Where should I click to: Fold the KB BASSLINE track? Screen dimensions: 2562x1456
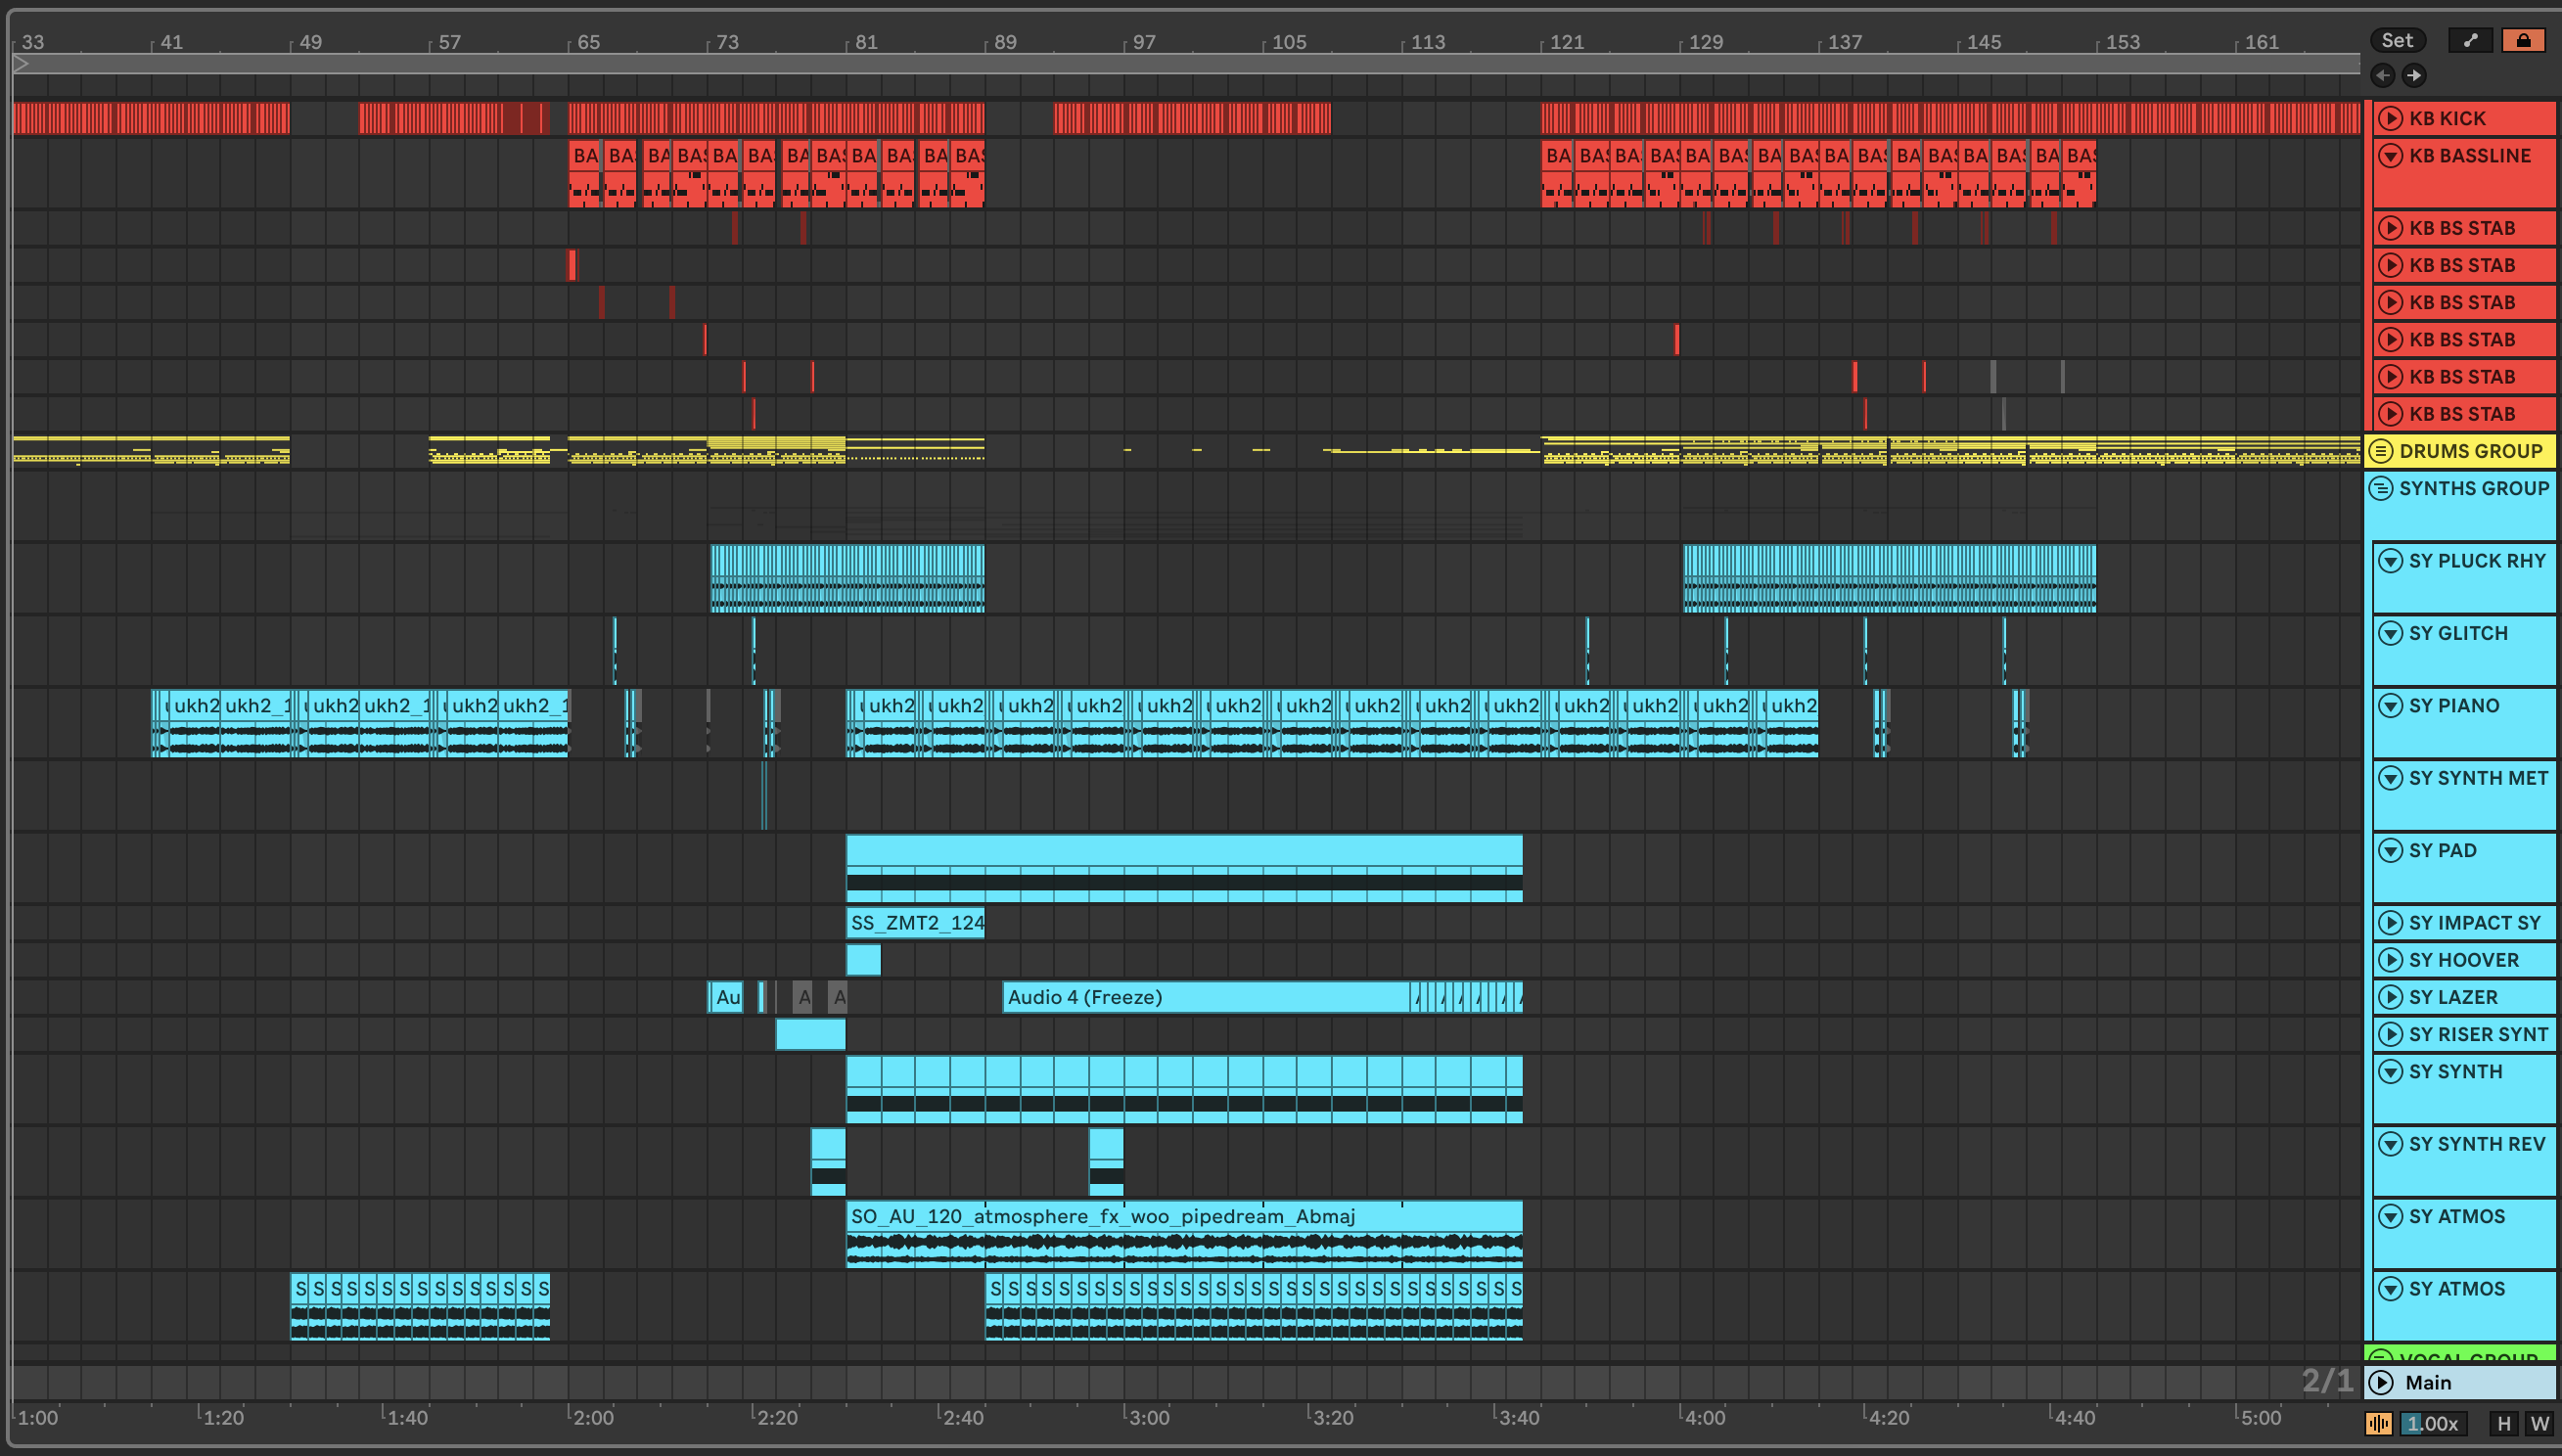click(2390, 155)
